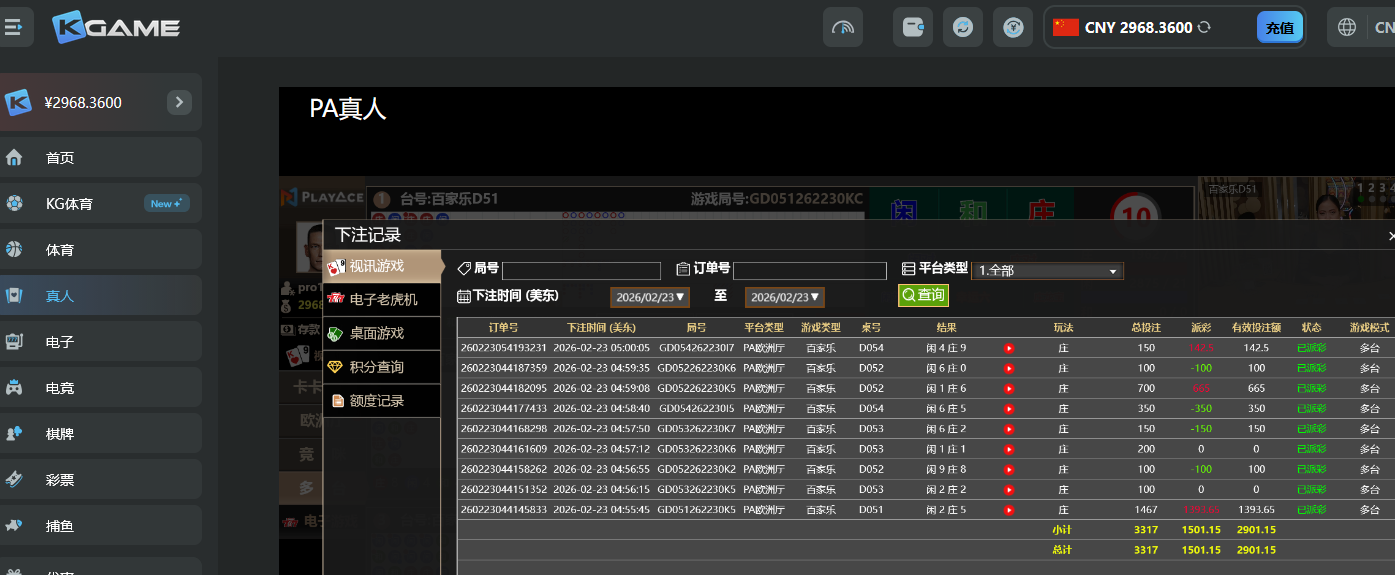1395x575 pixels.
Task: Play video replay for order 260223044145833
Action: click(x=1009, y=510)
